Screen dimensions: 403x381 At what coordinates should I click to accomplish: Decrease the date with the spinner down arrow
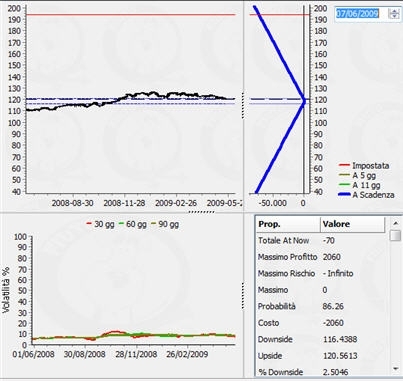click(x=395, y=16)
